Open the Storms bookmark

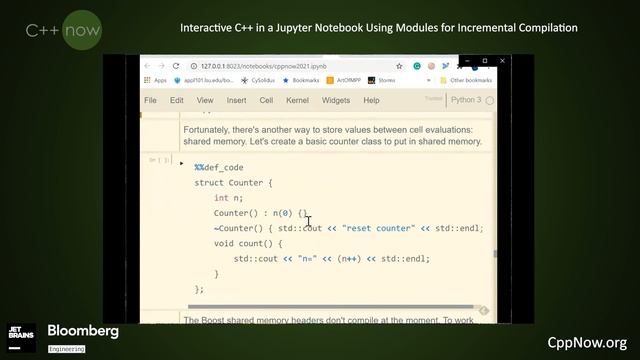coord(382,80)
